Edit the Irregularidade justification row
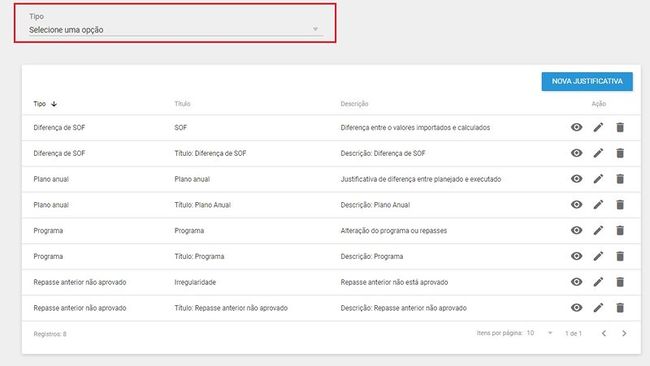Image resolution: width=650 pixels, height=366 pixels. click(x=598, y=282)
